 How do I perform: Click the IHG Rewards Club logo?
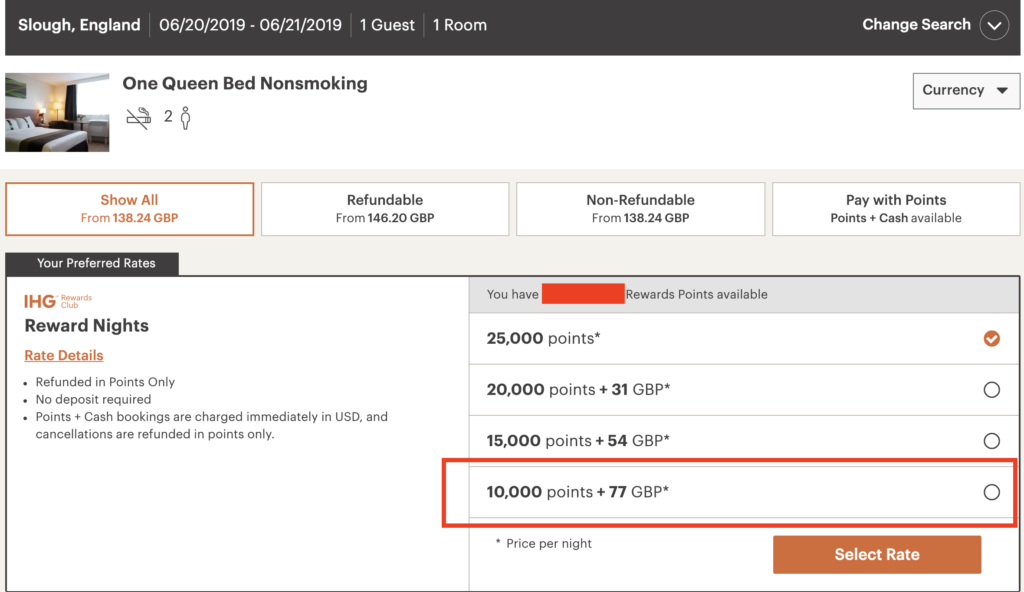58,301
